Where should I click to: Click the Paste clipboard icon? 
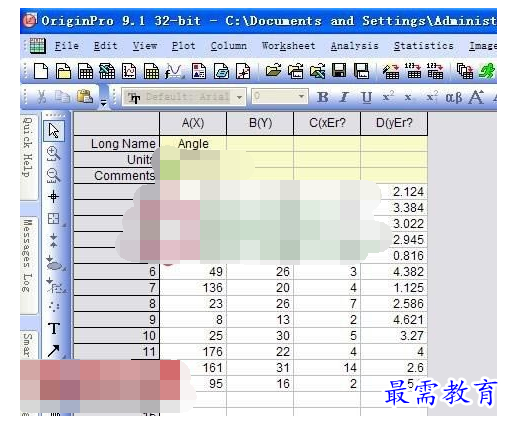pyautogui.click(x=85, y=97)
